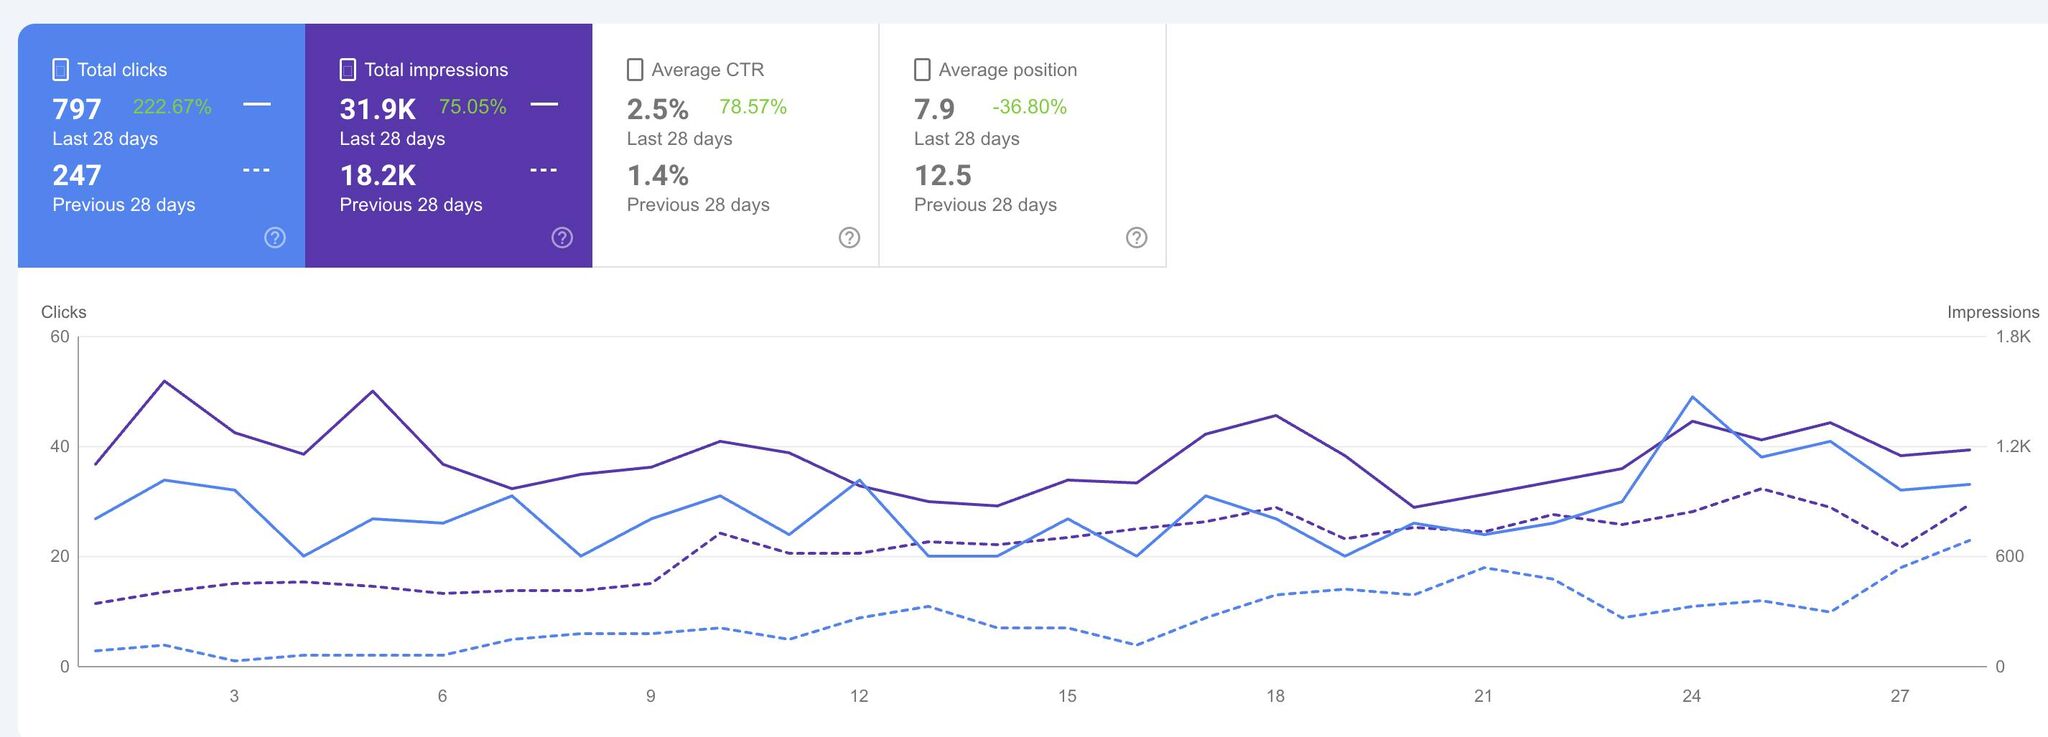
Task: Toggle the Total clicks checkbox
Action: (x=61, y=70)
